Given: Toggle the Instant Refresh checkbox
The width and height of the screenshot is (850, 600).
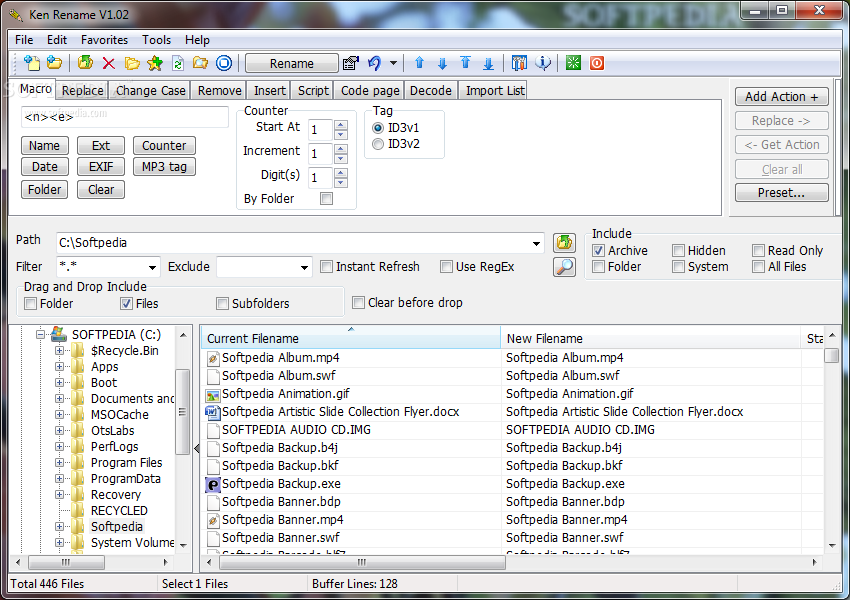Looking at the screenshot, I should (326, 267).
